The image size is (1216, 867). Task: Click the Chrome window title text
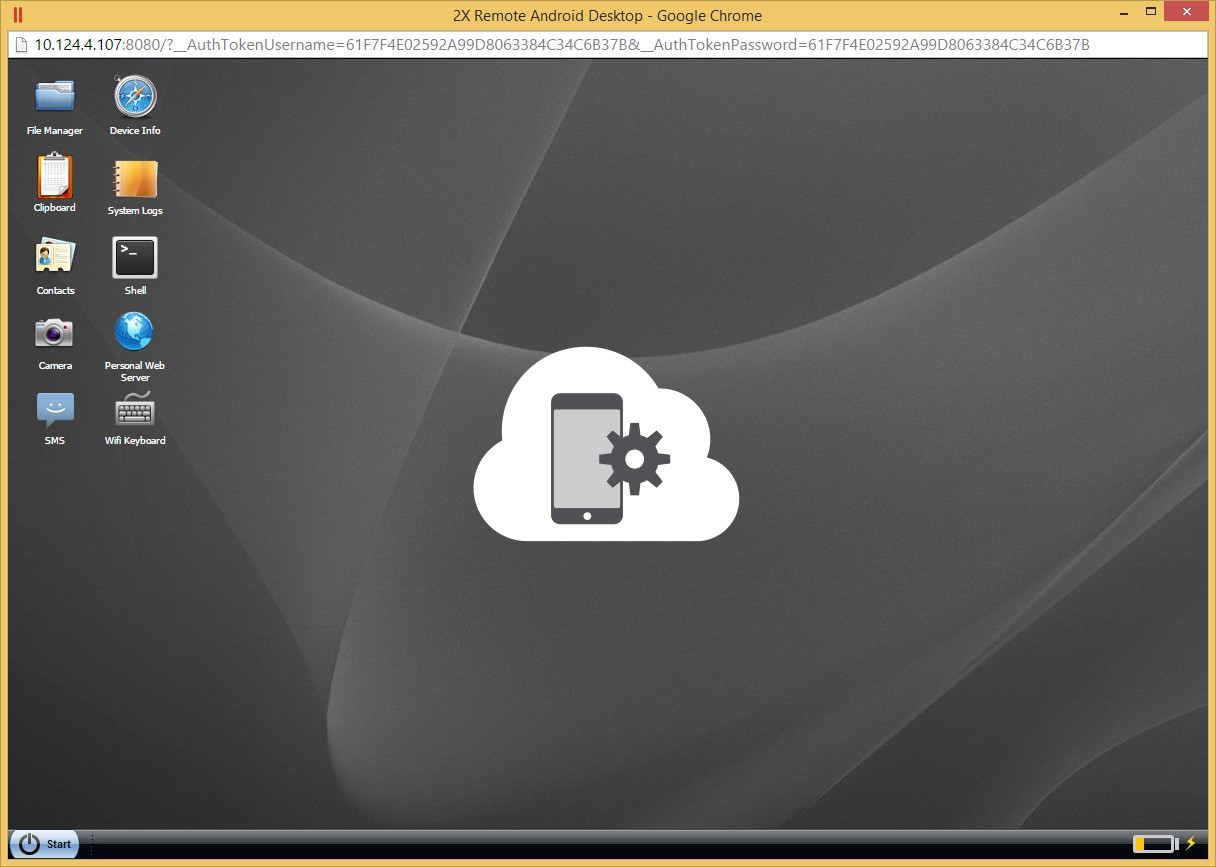[x=605, y=15]
